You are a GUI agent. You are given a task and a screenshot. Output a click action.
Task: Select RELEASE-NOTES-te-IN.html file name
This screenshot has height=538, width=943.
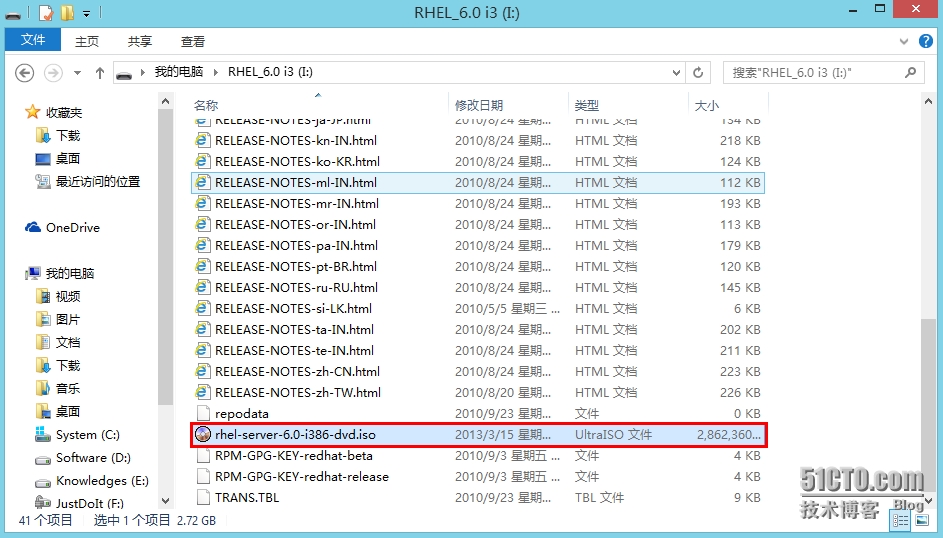tap(295, 350)
